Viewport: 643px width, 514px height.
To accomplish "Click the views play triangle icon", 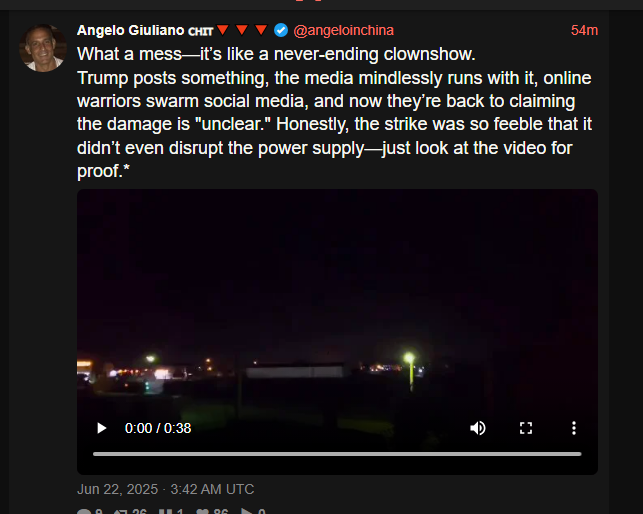I will (x=246, y=512).
